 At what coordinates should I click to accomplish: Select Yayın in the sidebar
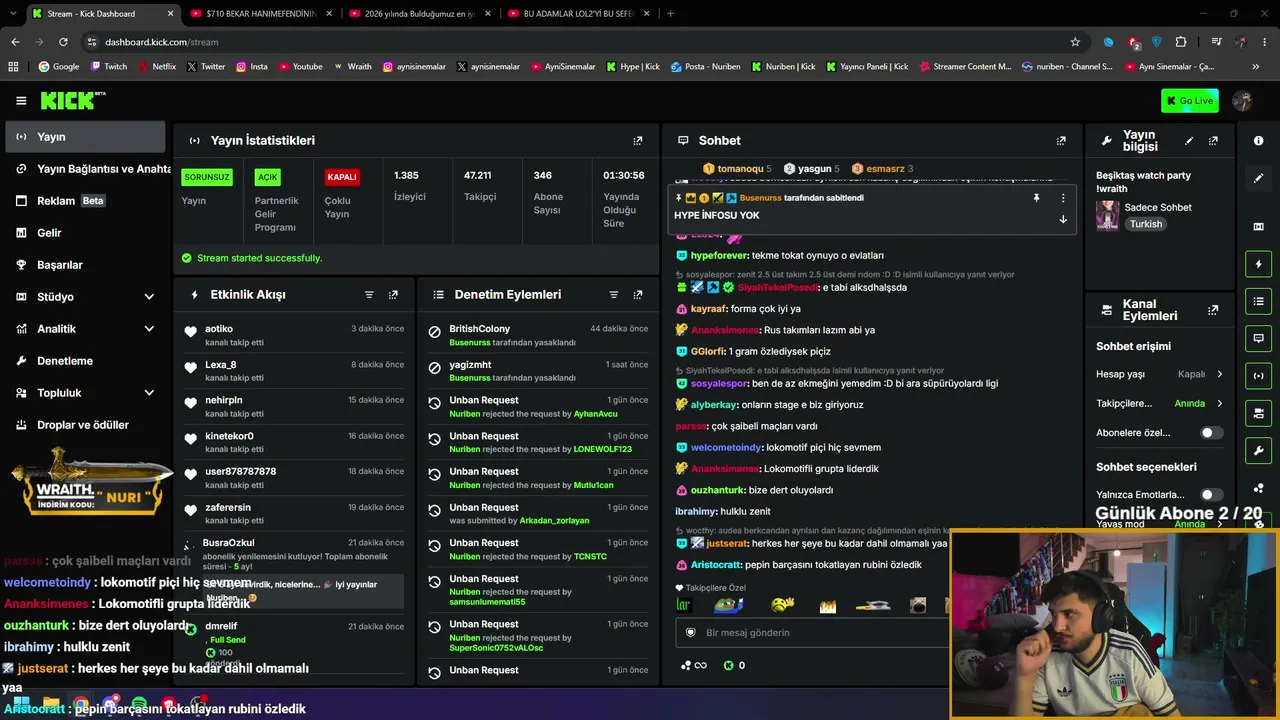pyautogui.click(x=85, y=137)
